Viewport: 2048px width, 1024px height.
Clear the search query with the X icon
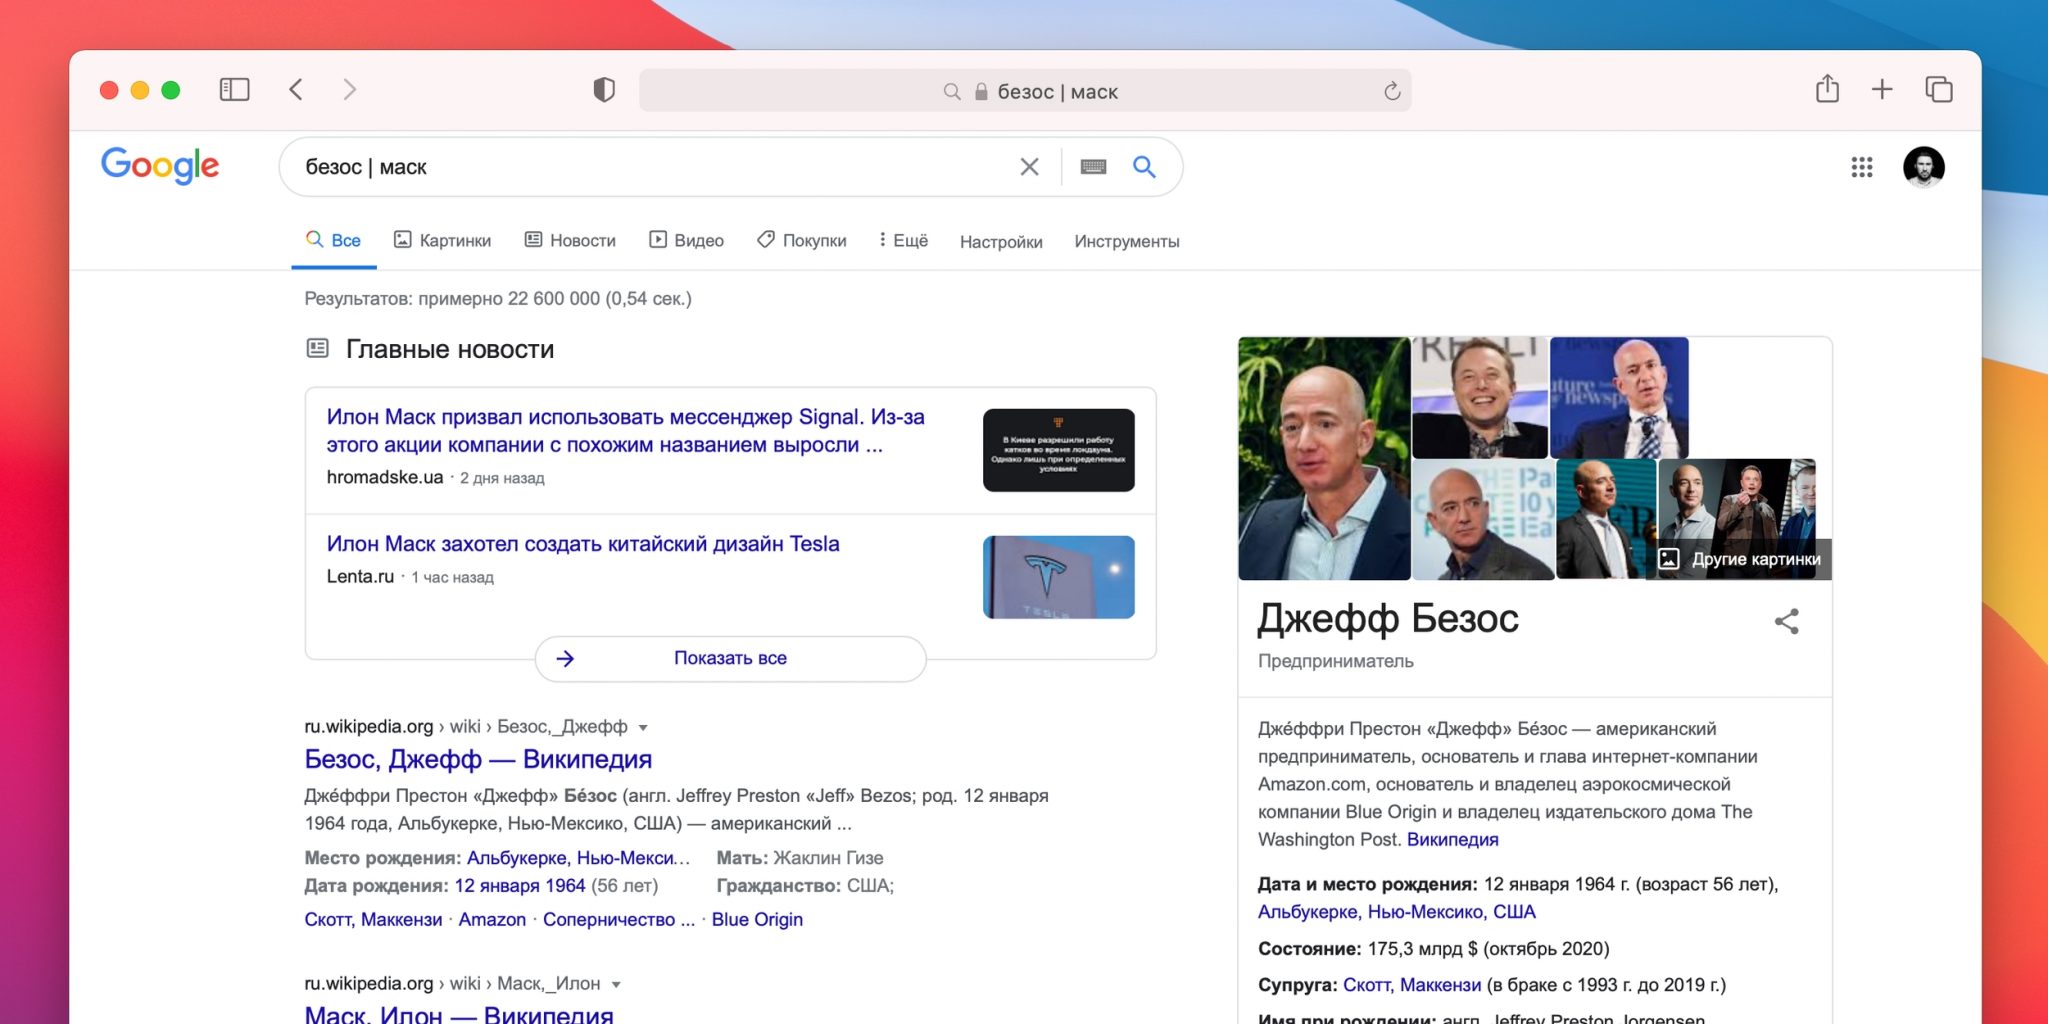[1029, 167]
